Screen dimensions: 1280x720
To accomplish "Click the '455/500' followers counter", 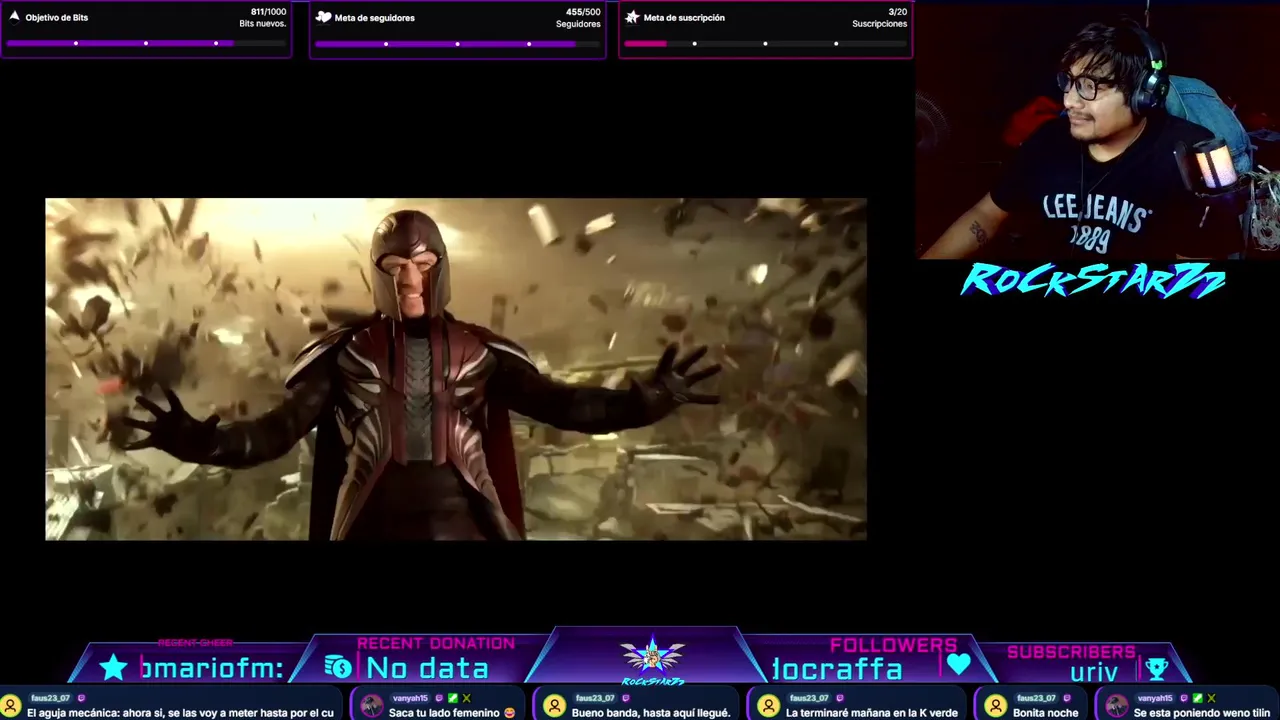I will click(583, 12).
